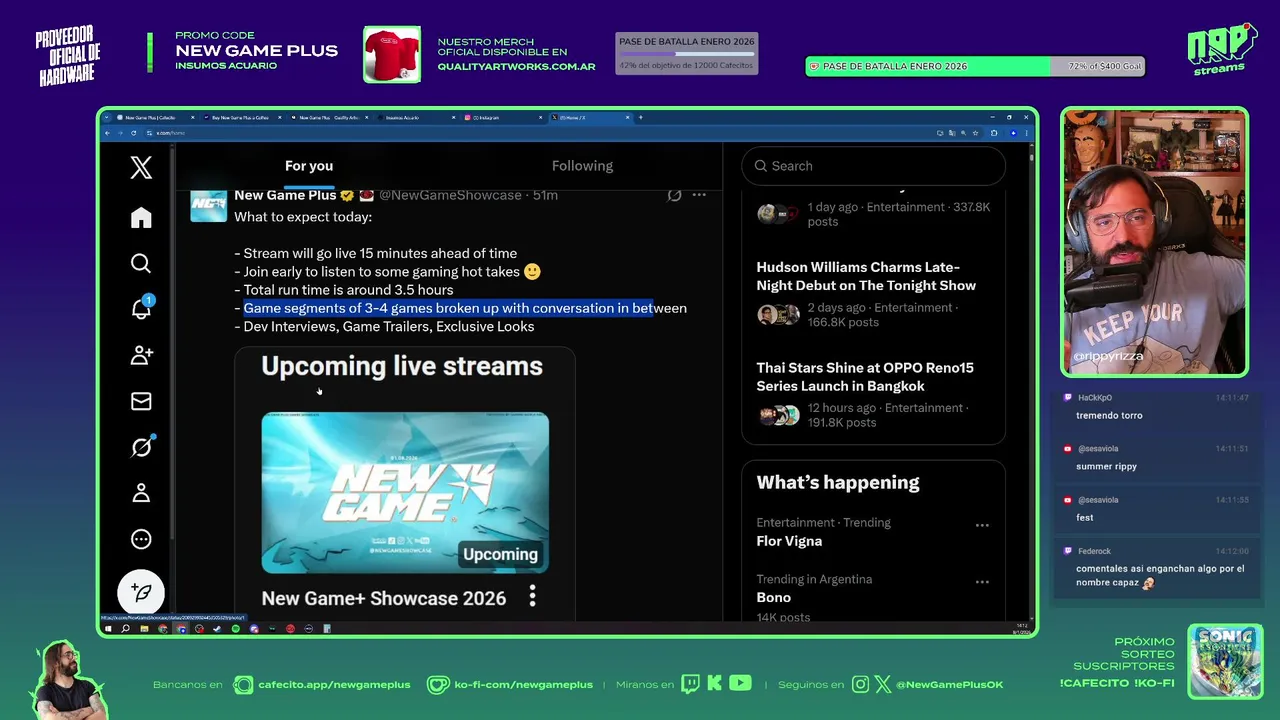
Task: Click the 51m post timestamp
Action: pos(545,196)
